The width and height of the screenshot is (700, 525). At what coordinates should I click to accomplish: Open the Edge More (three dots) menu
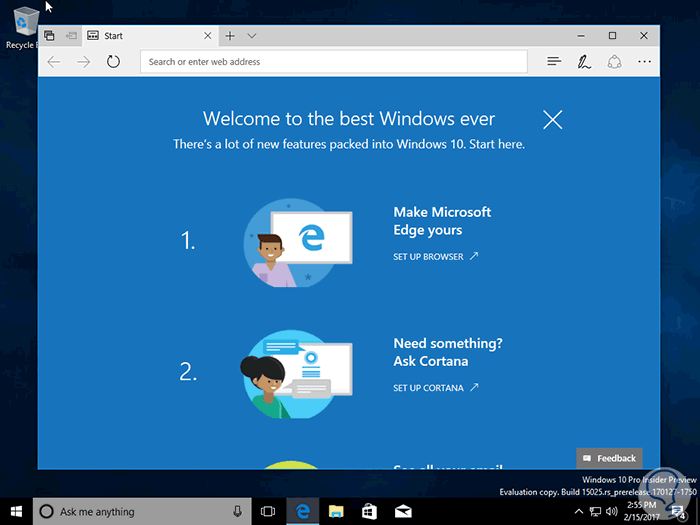click(644, 62)
